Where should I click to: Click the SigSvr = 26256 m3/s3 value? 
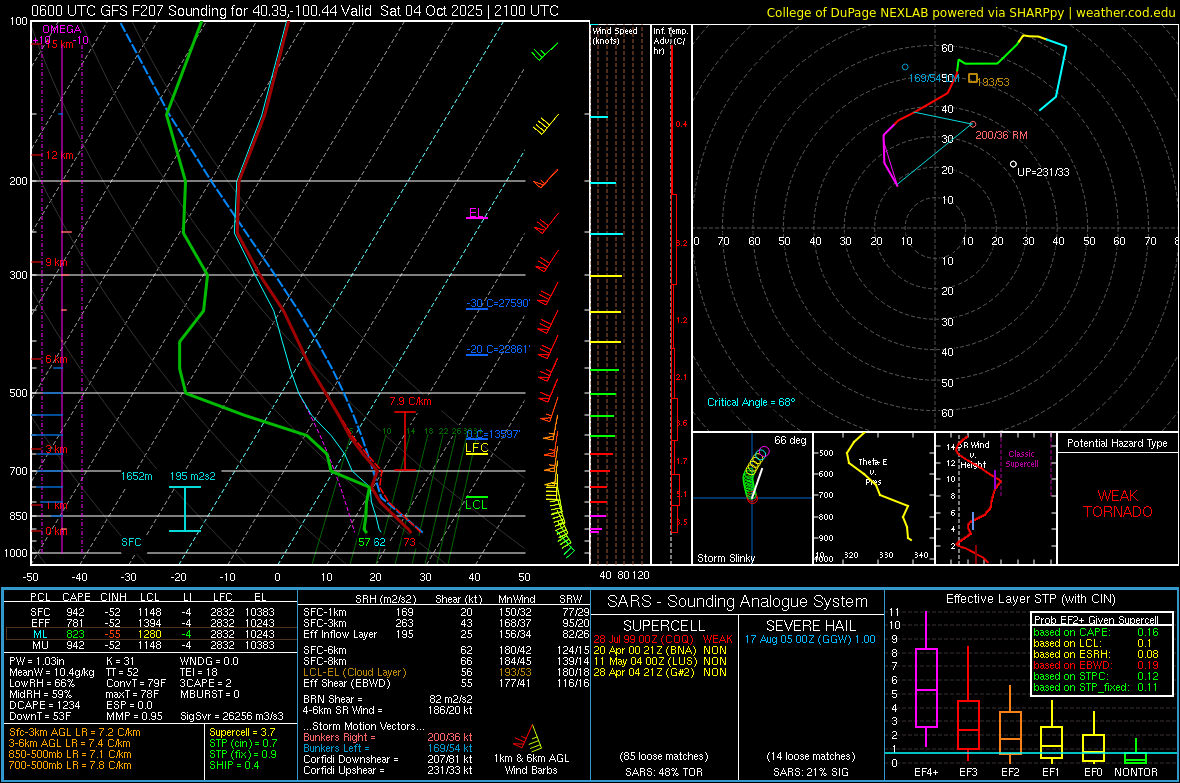[x=232, y=716]
